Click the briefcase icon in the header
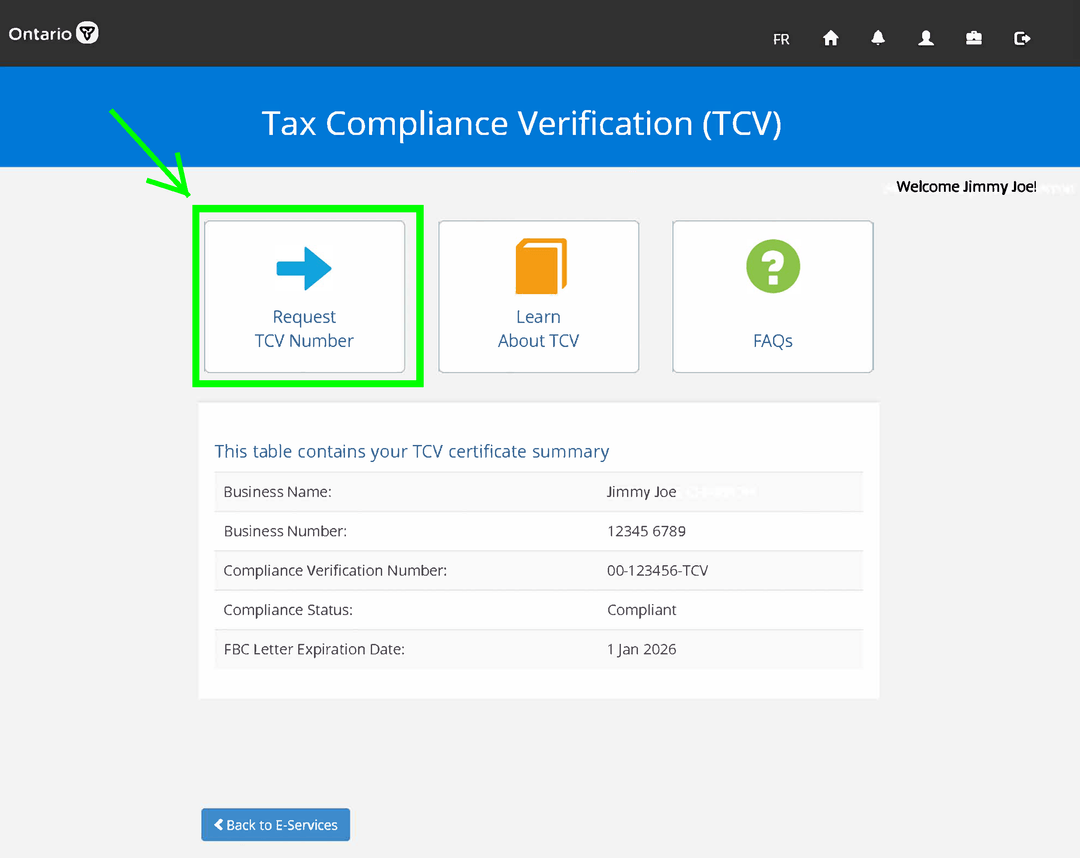 pyautogui.click(x=973, y=38)
